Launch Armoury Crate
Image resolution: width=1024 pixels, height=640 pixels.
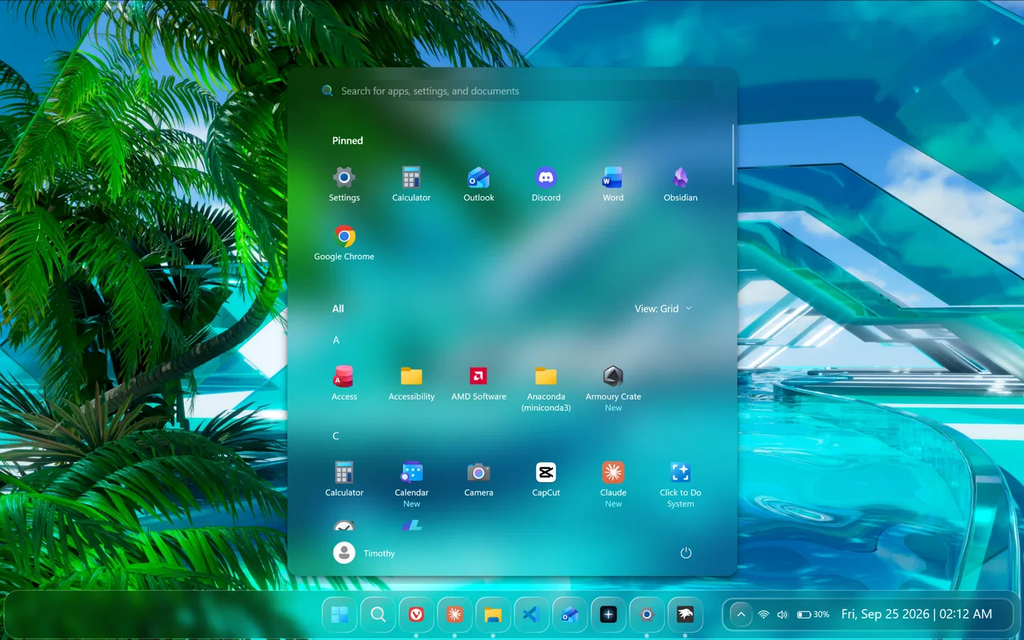tap(613, 389)
